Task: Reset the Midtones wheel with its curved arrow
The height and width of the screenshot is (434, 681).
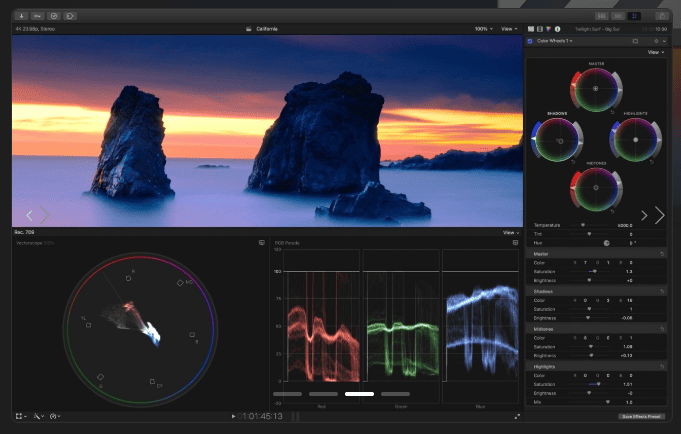Action: (x=612, y=212)
